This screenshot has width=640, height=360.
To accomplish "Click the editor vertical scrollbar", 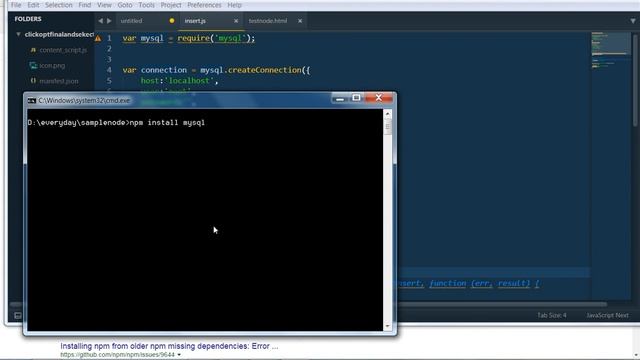I will pyautogui.click(x=636, y=80).
